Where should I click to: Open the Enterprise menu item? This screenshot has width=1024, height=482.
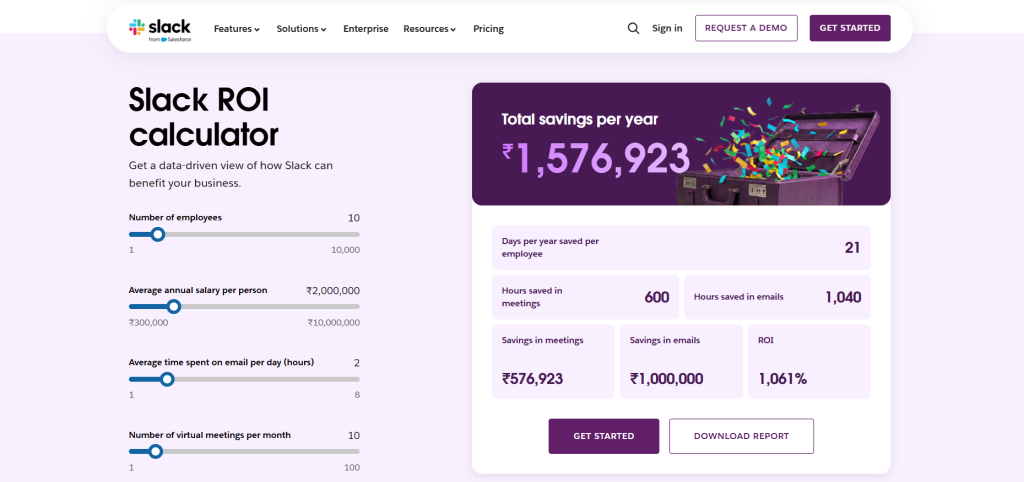click(366, 29)
